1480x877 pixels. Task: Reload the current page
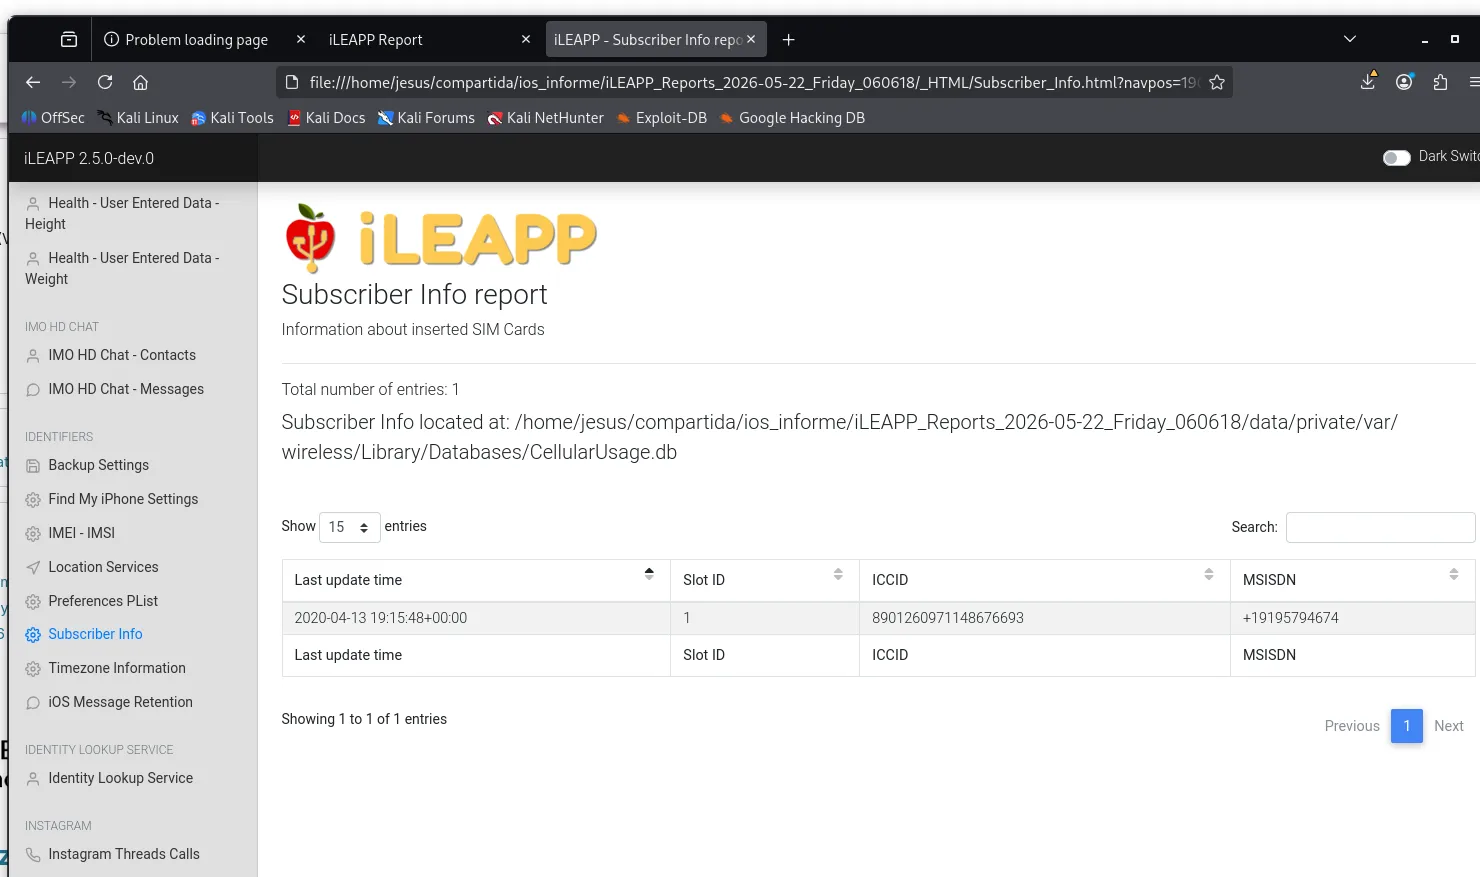[105, 82]
